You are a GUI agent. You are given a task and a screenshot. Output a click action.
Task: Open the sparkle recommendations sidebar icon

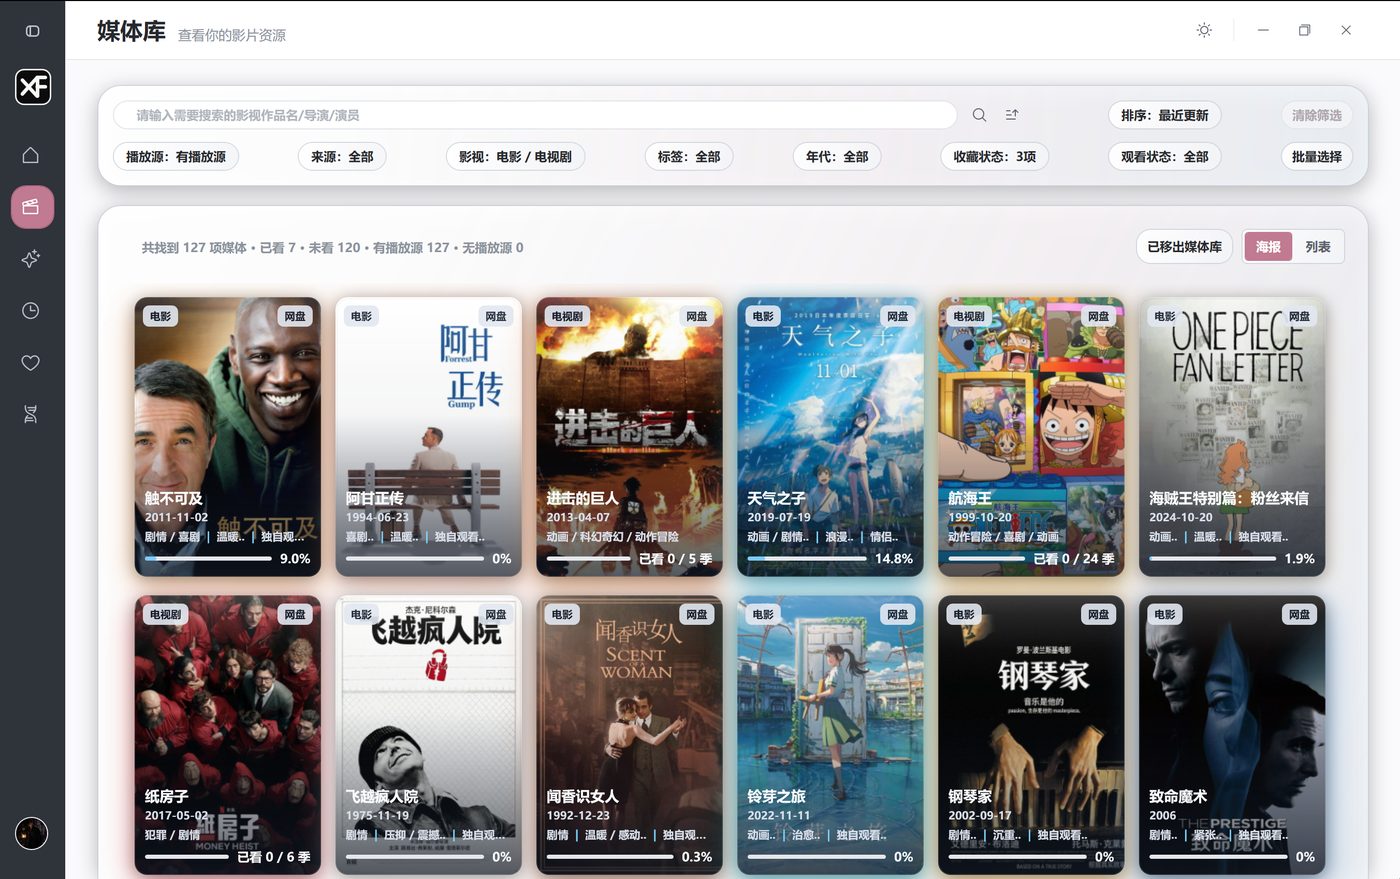tap(31, 259)
